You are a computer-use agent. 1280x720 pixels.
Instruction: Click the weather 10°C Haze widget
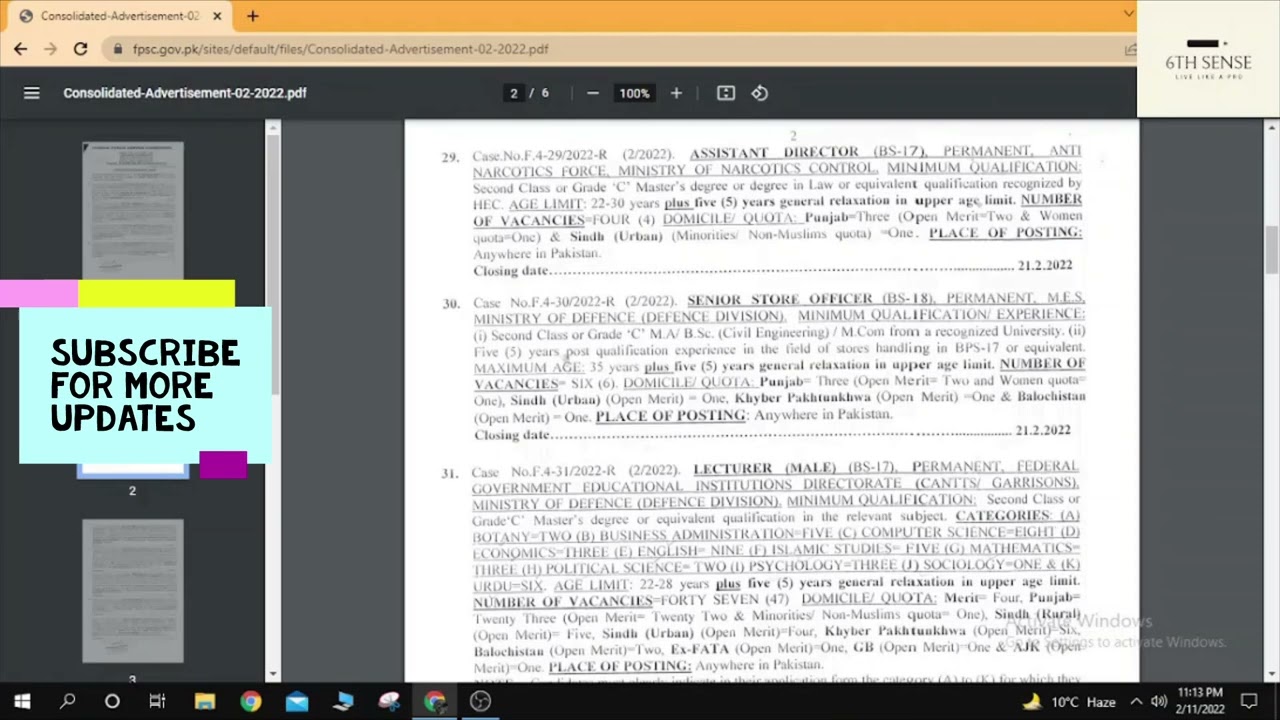1068,702
